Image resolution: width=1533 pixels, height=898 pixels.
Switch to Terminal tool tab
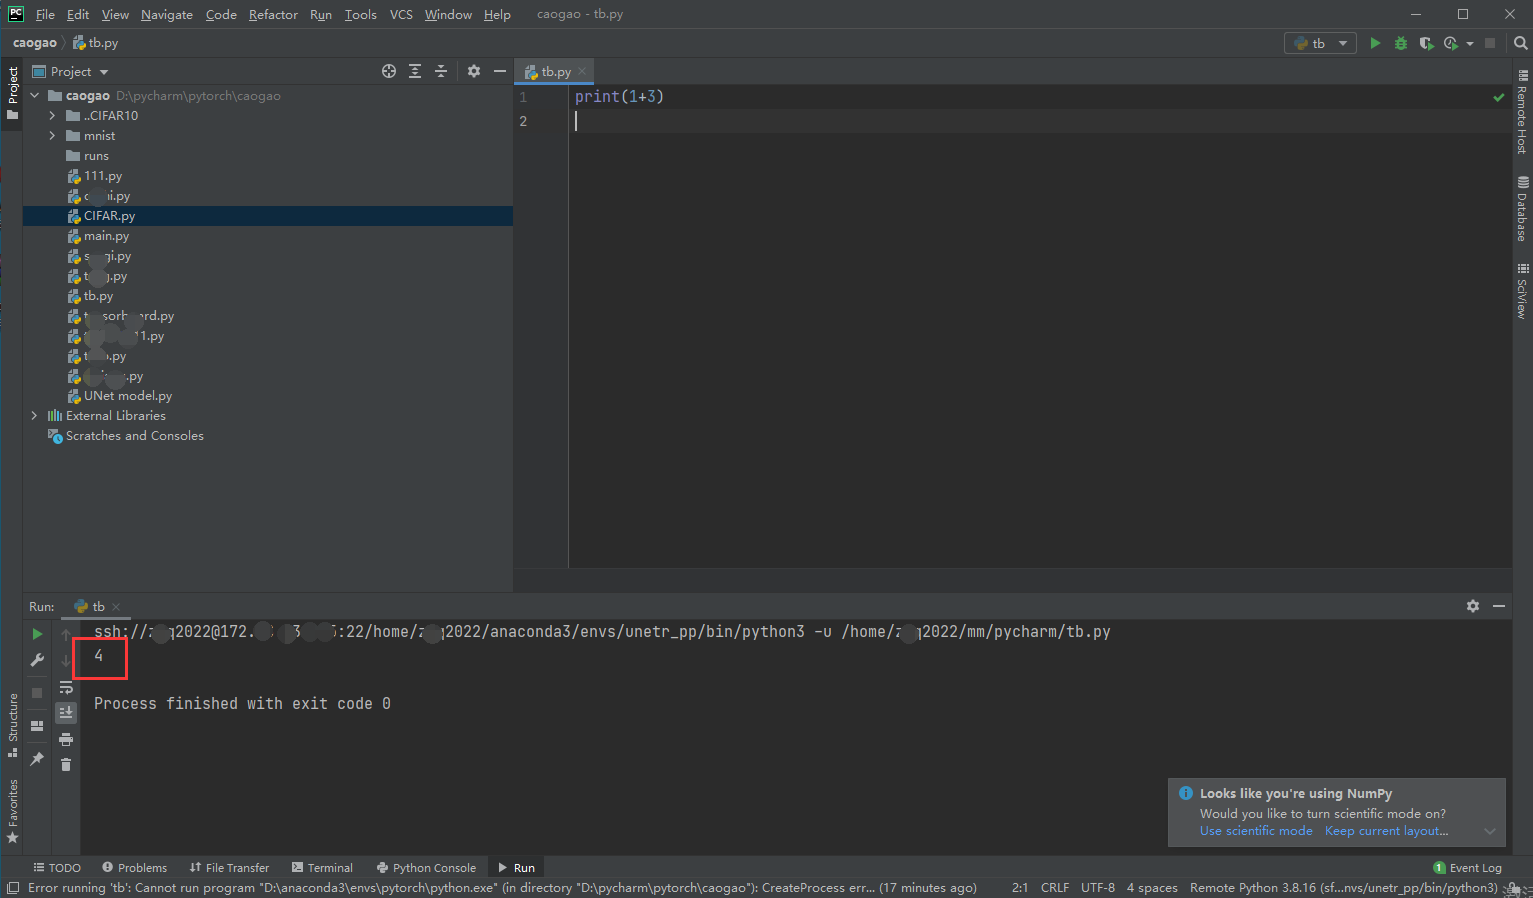pos(322,868)
